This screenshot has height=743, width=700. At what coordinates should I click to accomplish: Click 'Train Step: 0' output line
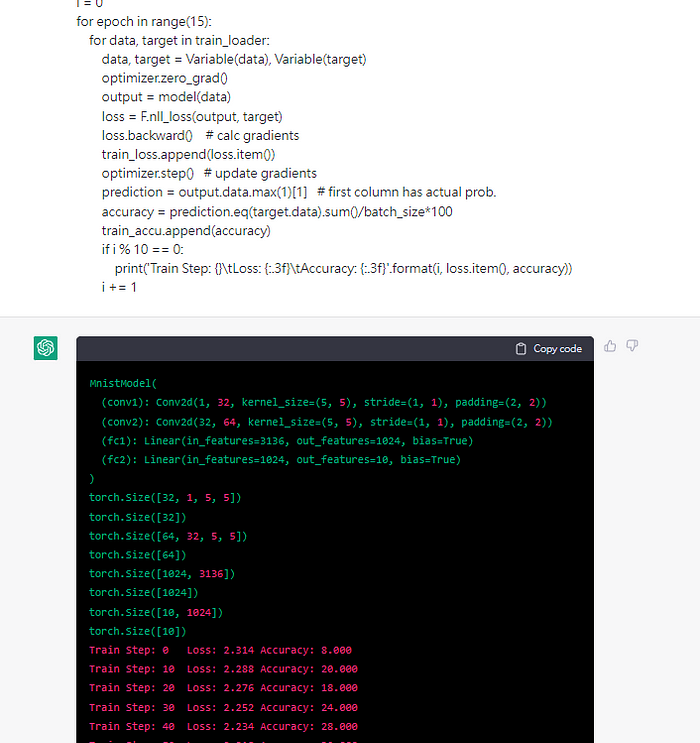pos(220,651)
